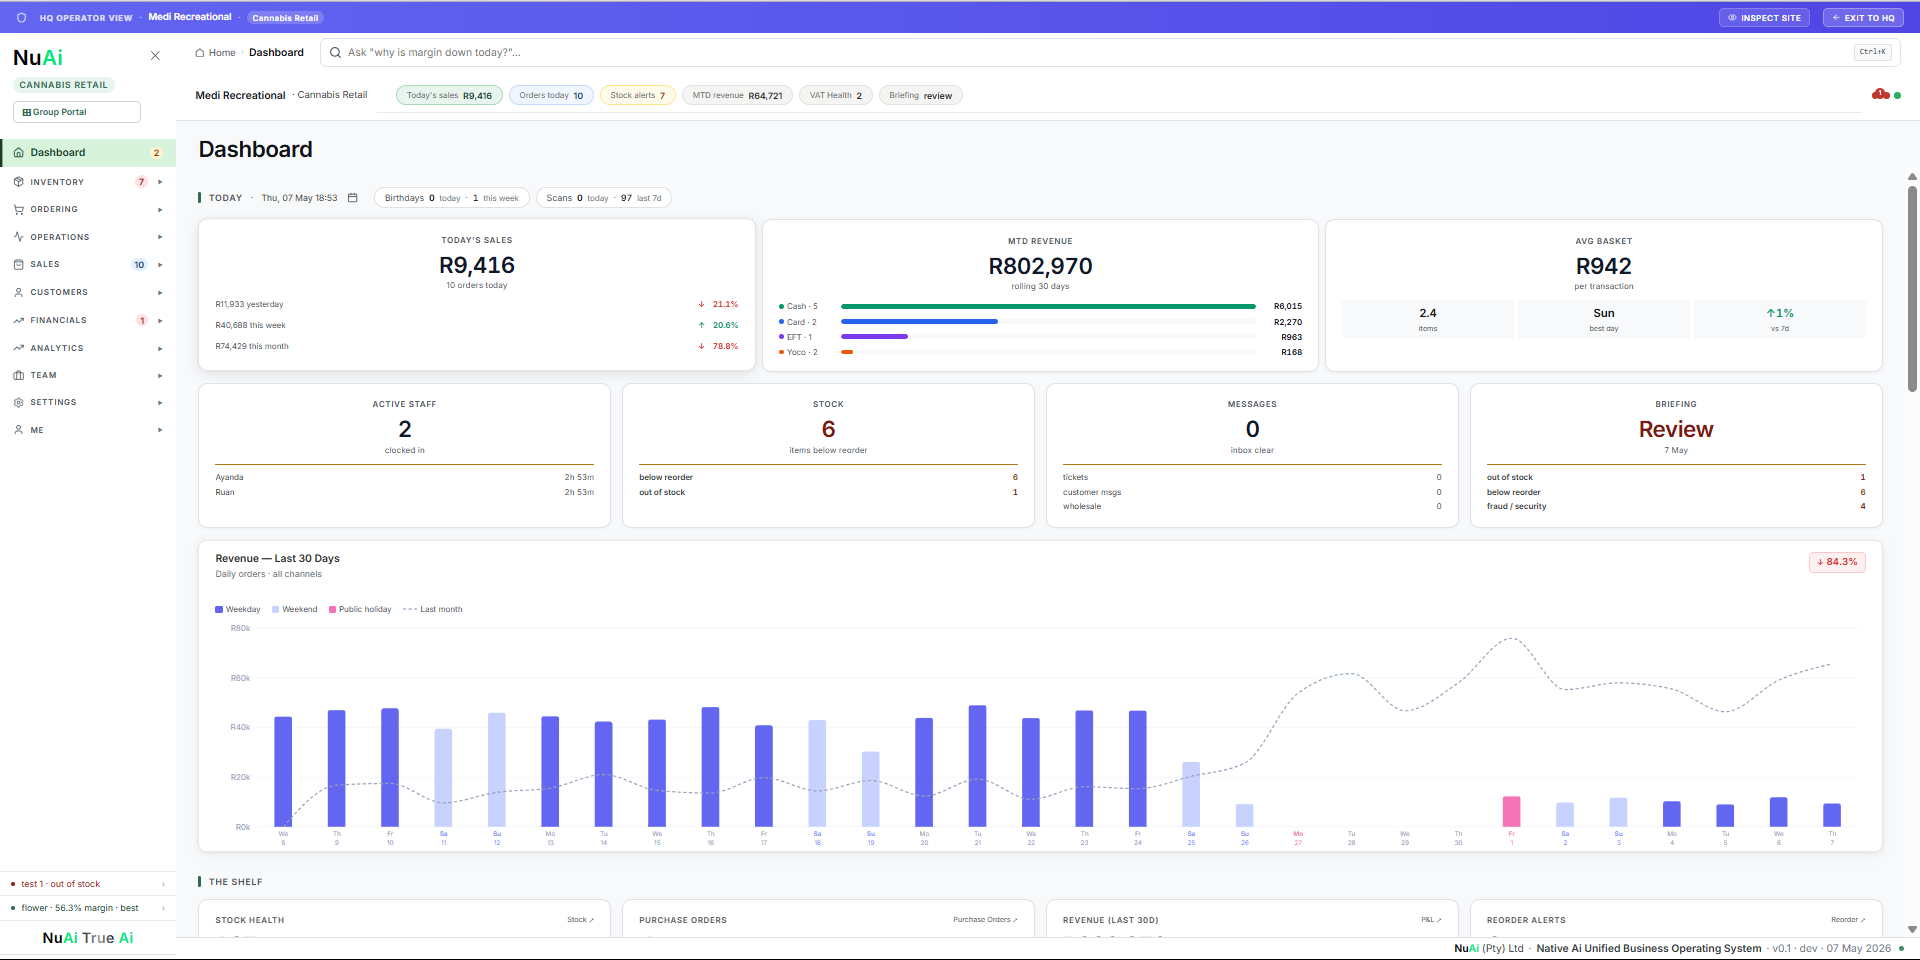
Task: Expand the Sales section arrow
Action: click(x=160, y=265)
